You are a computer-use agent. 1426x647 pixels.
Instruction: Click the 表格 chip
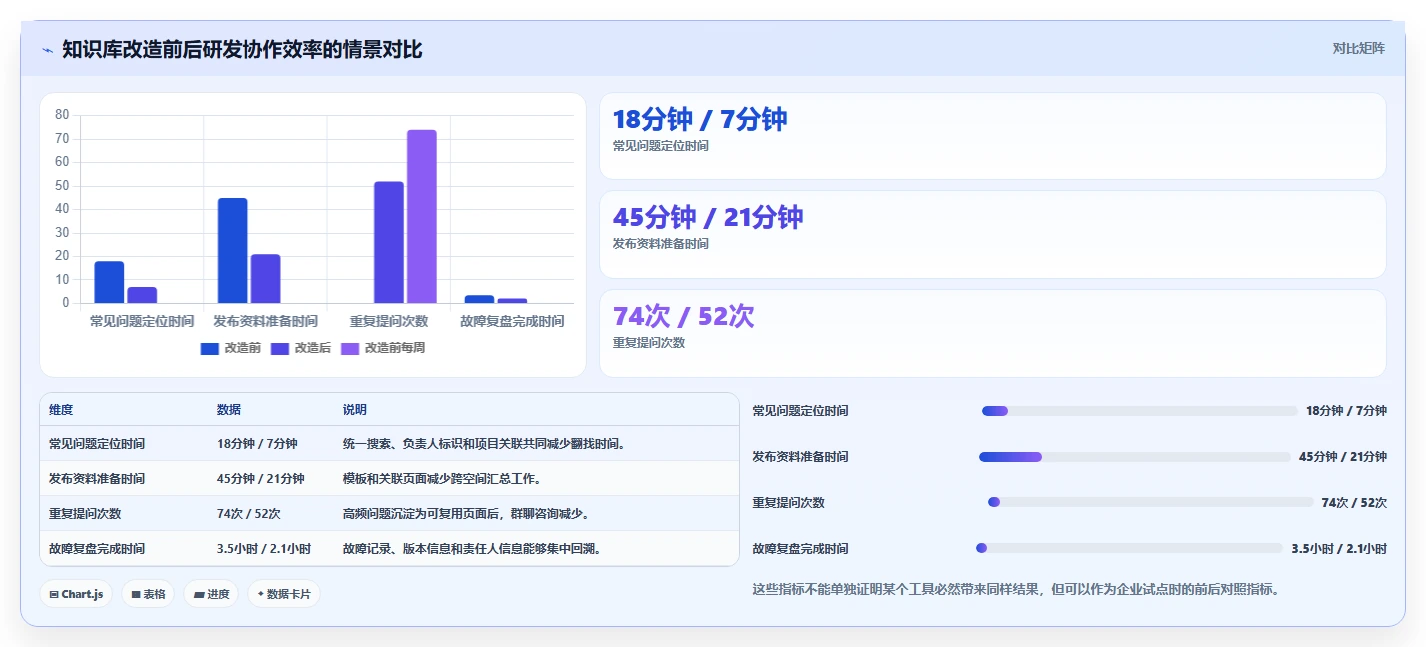148,594
